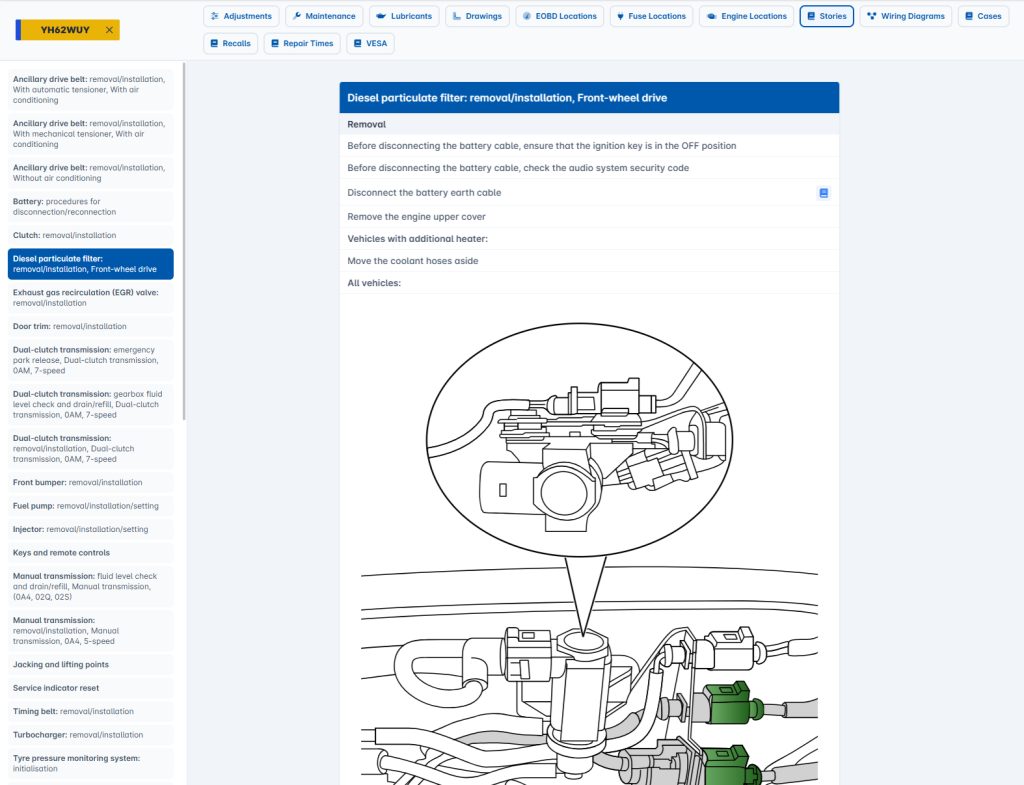Select the Stories toolbar item
Viewport: 1024px width, 785px height.
[826, 16]
